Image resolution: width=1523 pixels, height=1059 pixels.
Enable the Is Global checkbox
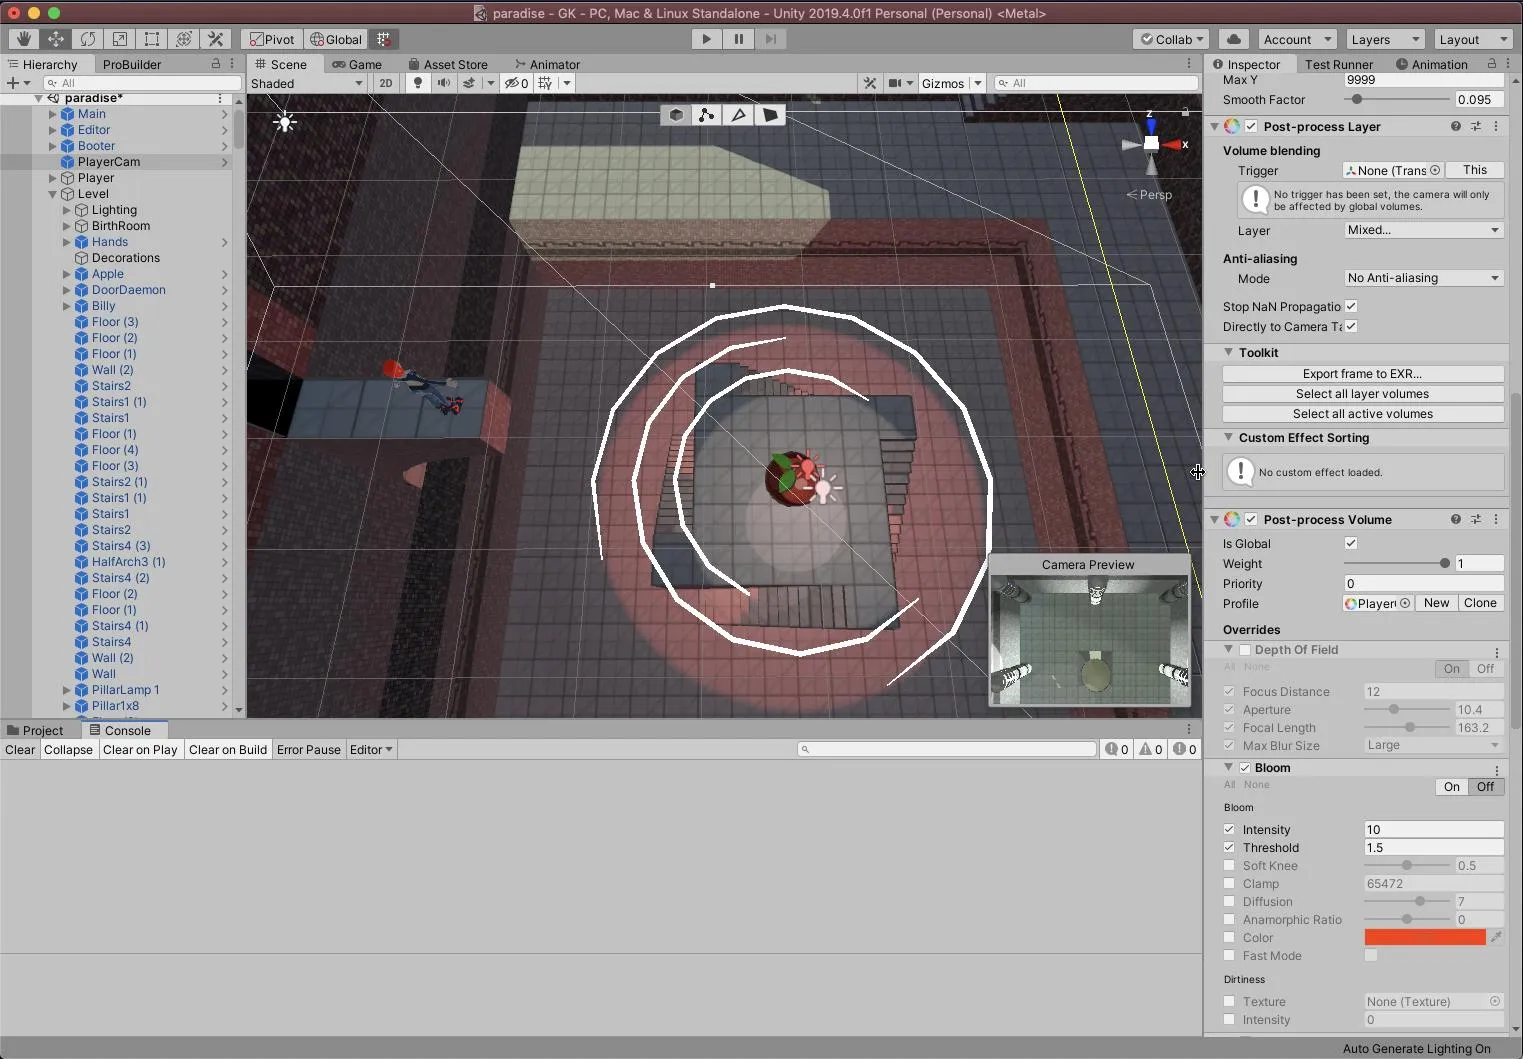pyautogui.click(x=1351, y=543)
